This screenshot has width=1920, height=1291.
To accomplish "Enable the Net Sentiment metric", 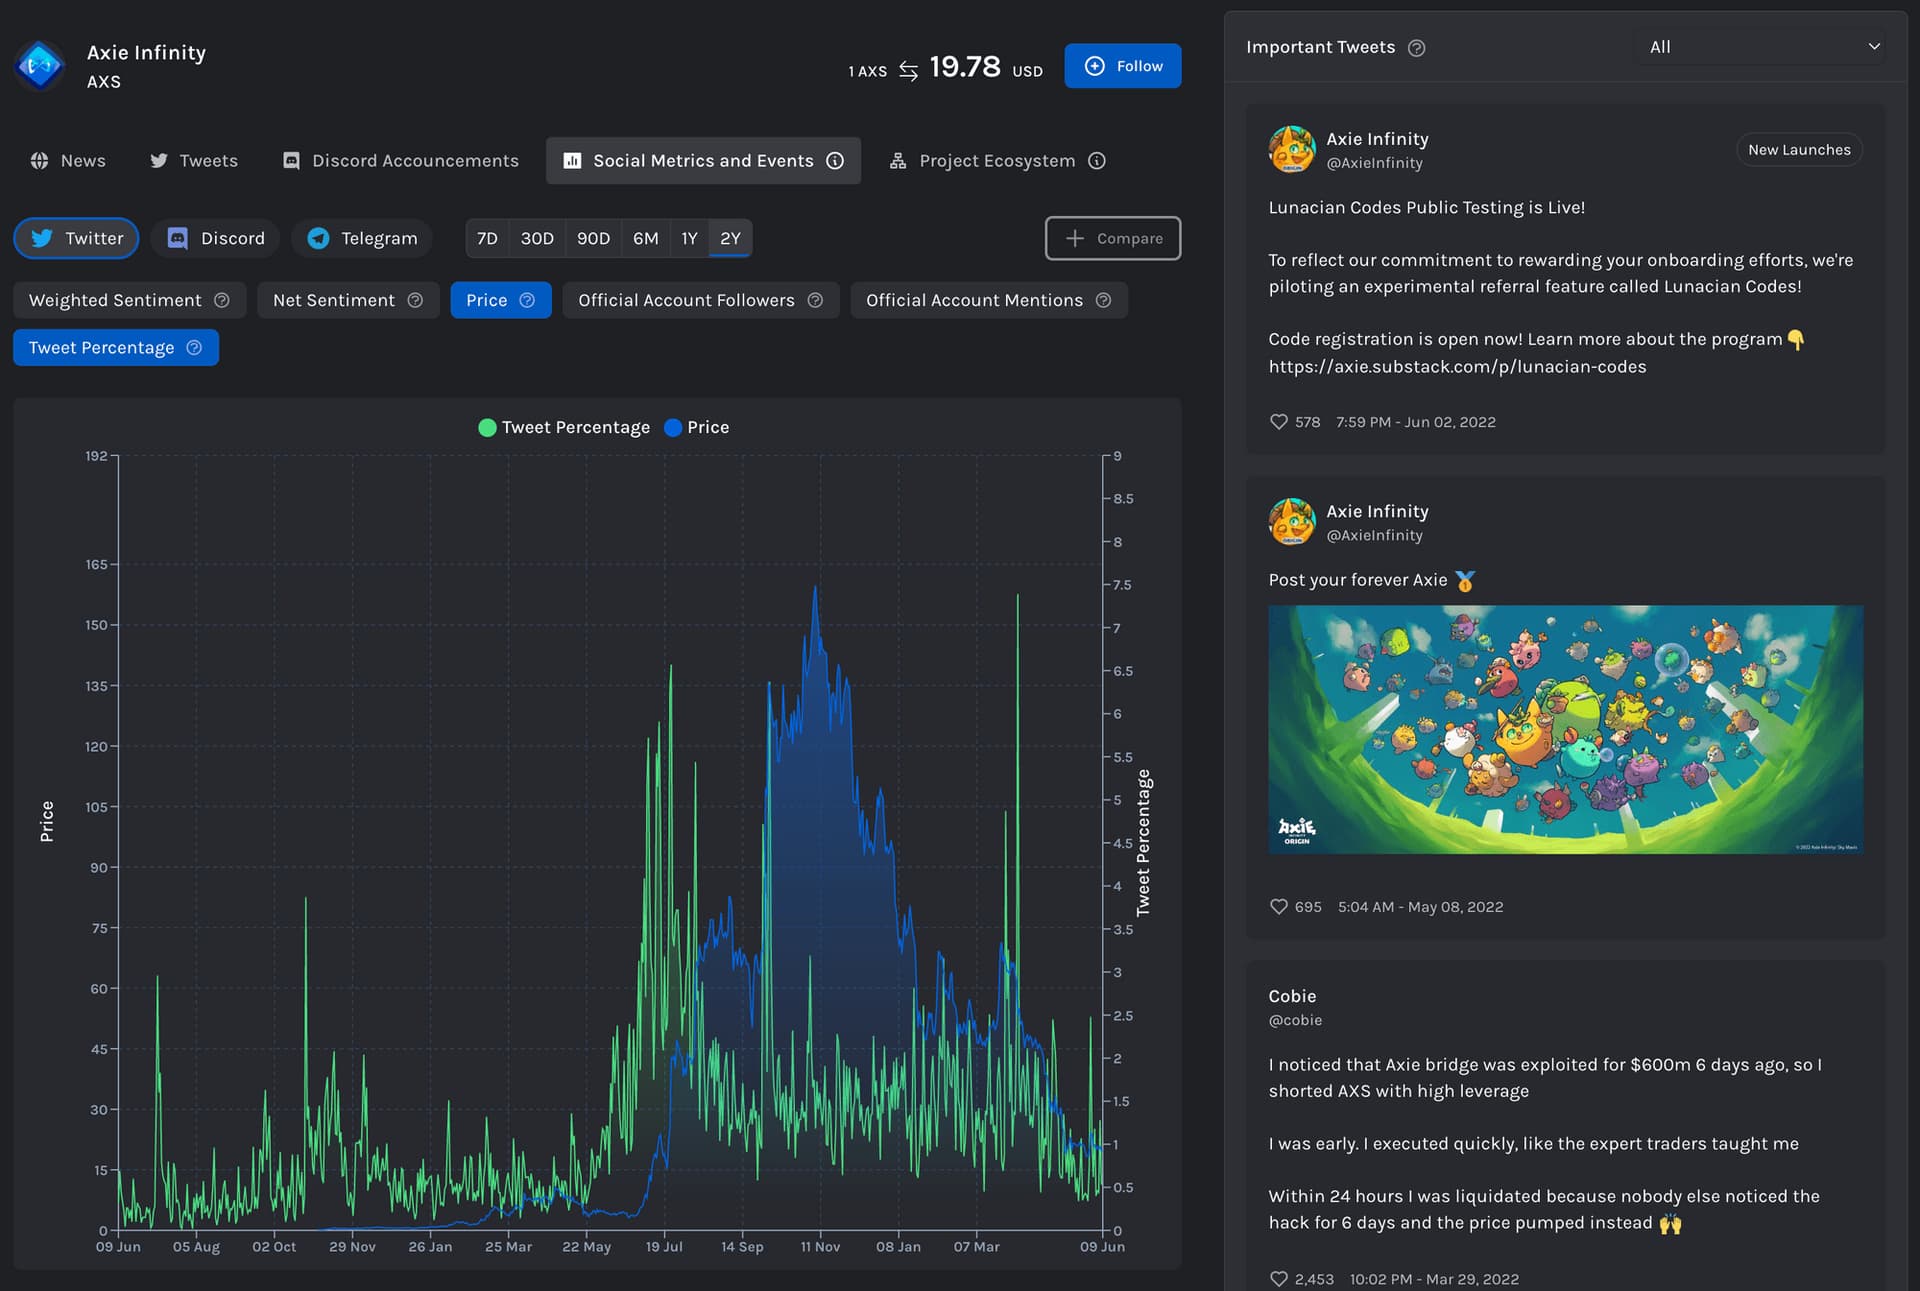I will point(334,300).
